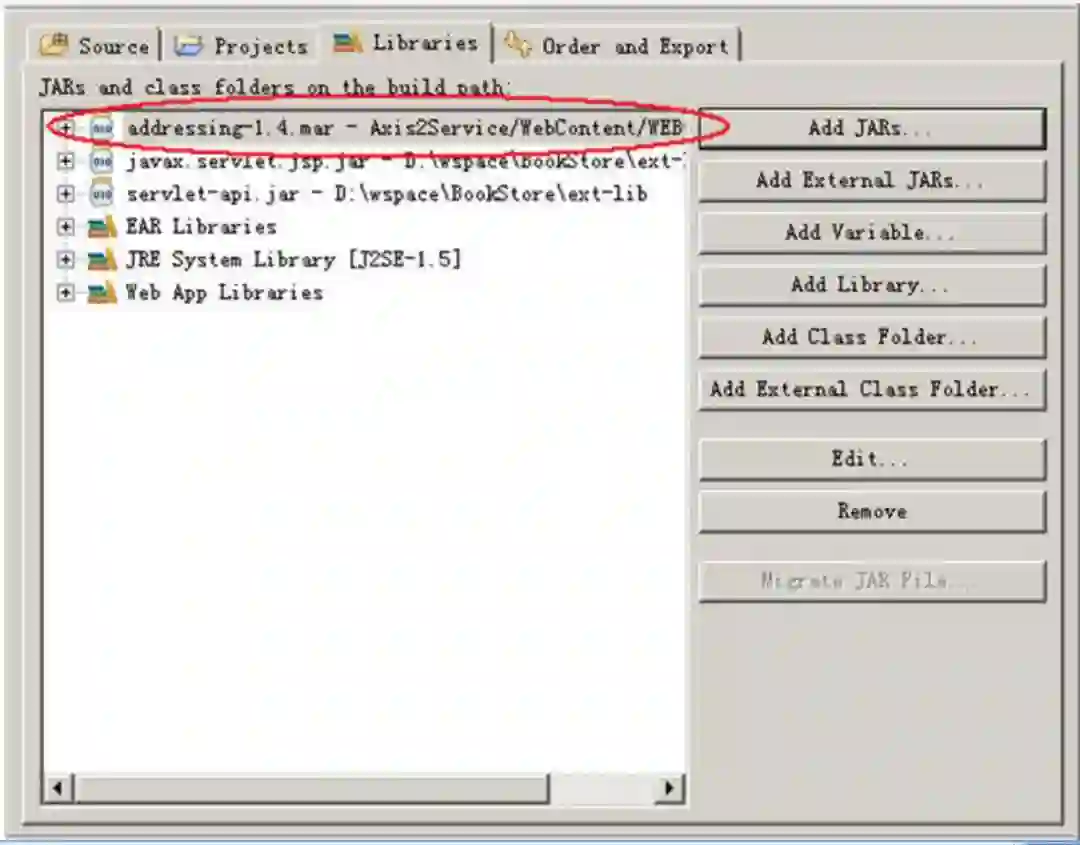
Task: Click the Edit... button
Action: 872,459
